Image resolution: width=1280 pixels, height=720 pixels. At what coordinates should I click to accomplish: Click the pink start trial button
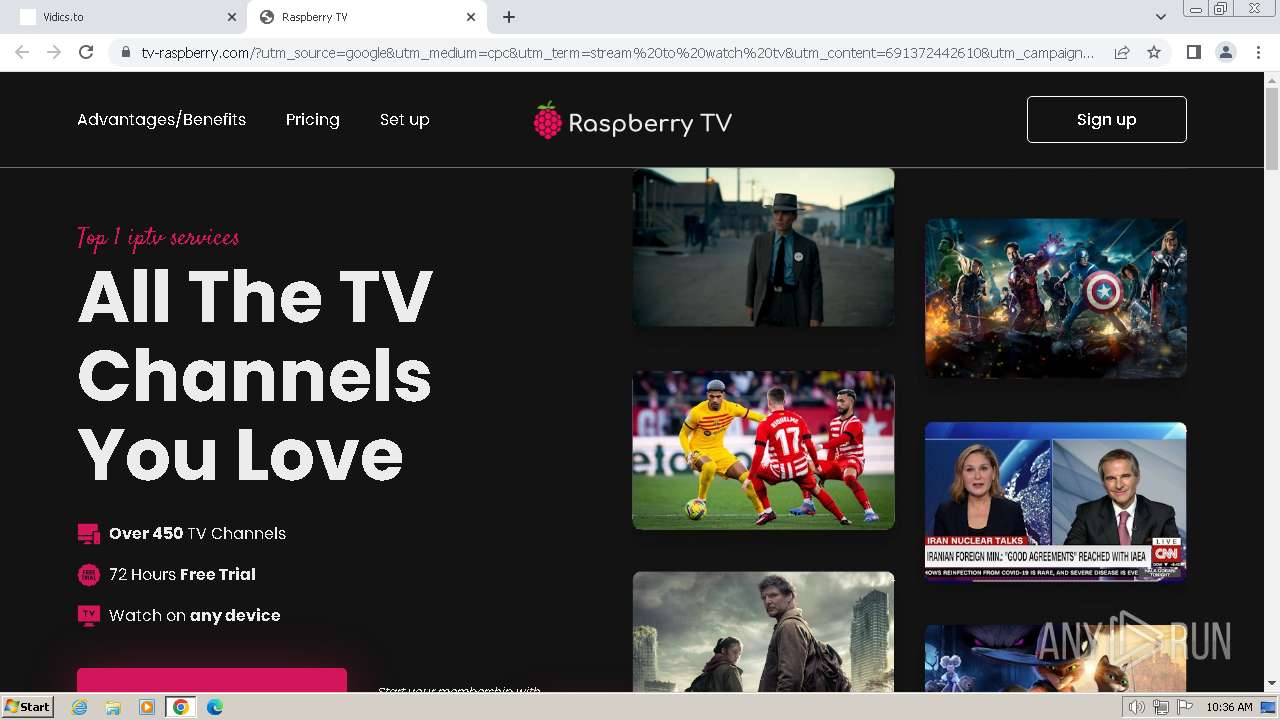(212, 679)
